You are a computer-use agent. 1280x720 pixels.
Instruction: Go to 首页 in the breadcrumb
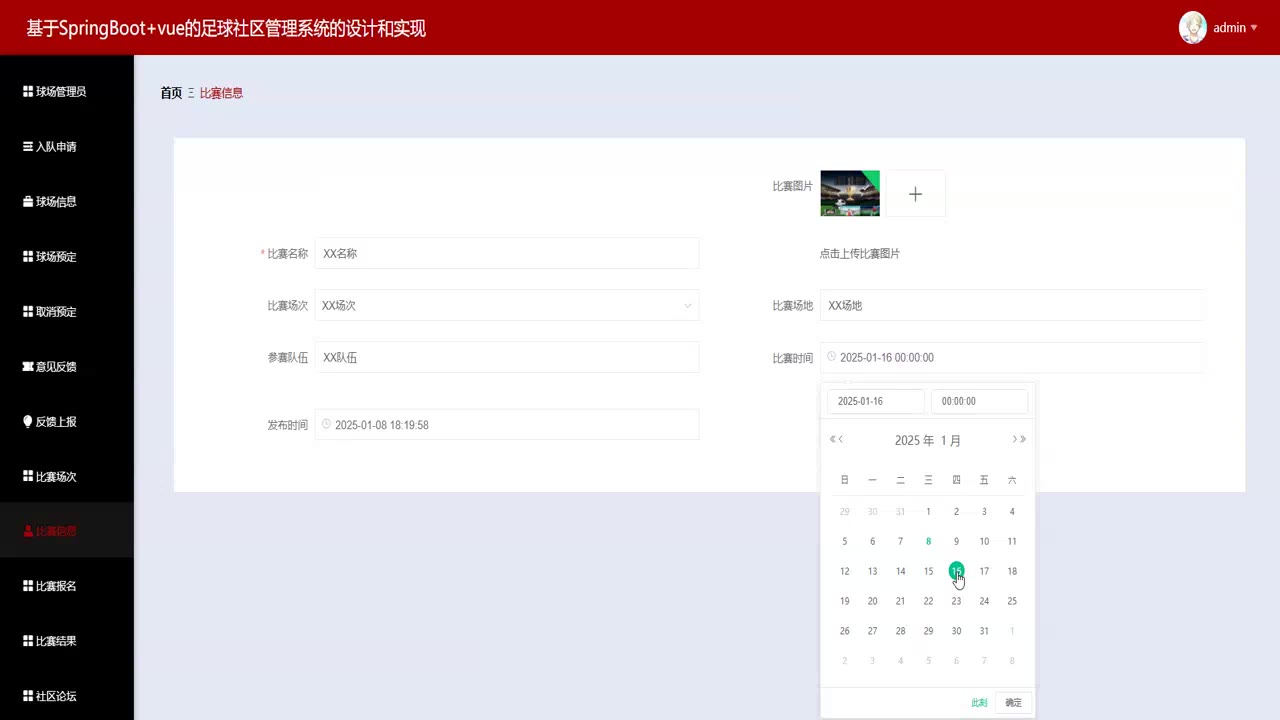click(171, 93)
